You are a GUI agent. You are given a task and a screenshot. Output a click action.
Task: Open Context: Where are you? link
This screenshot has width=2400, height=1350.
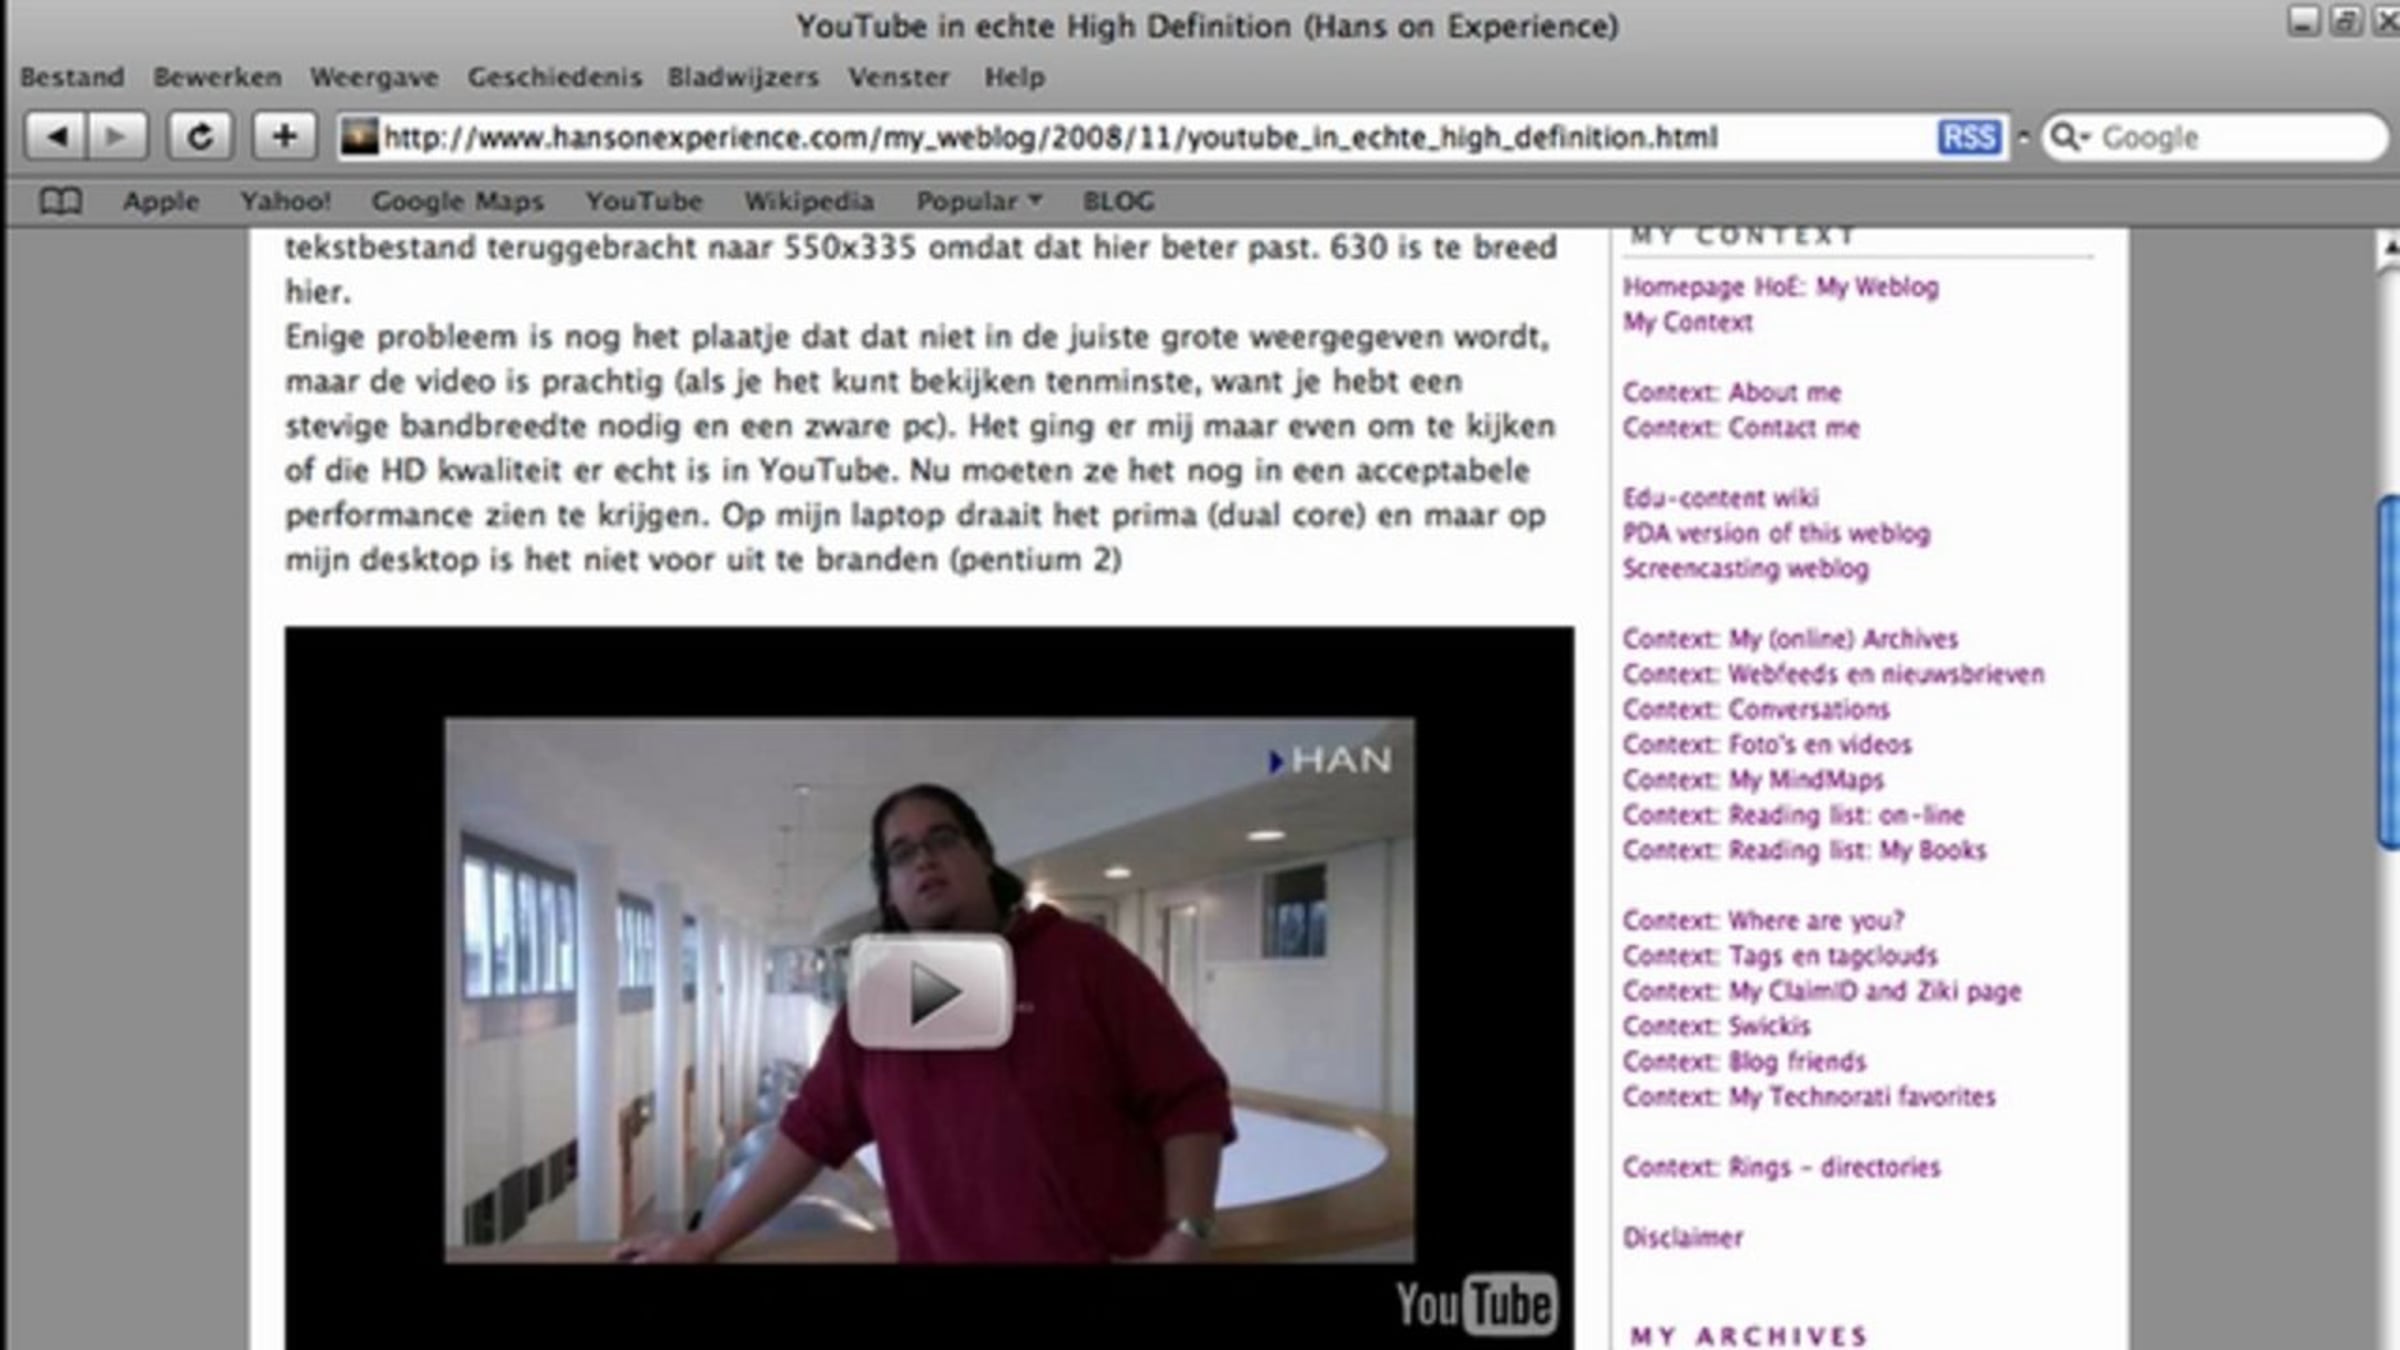1763,920
